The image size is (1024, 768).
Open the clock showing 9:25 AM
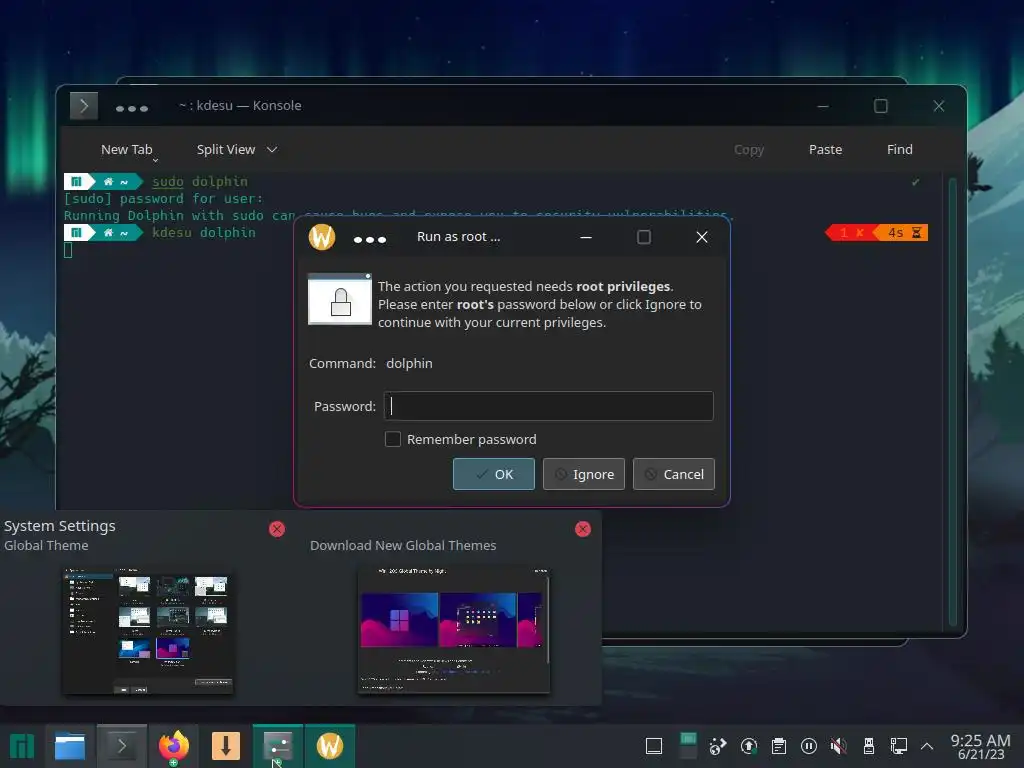coord(980,746)
